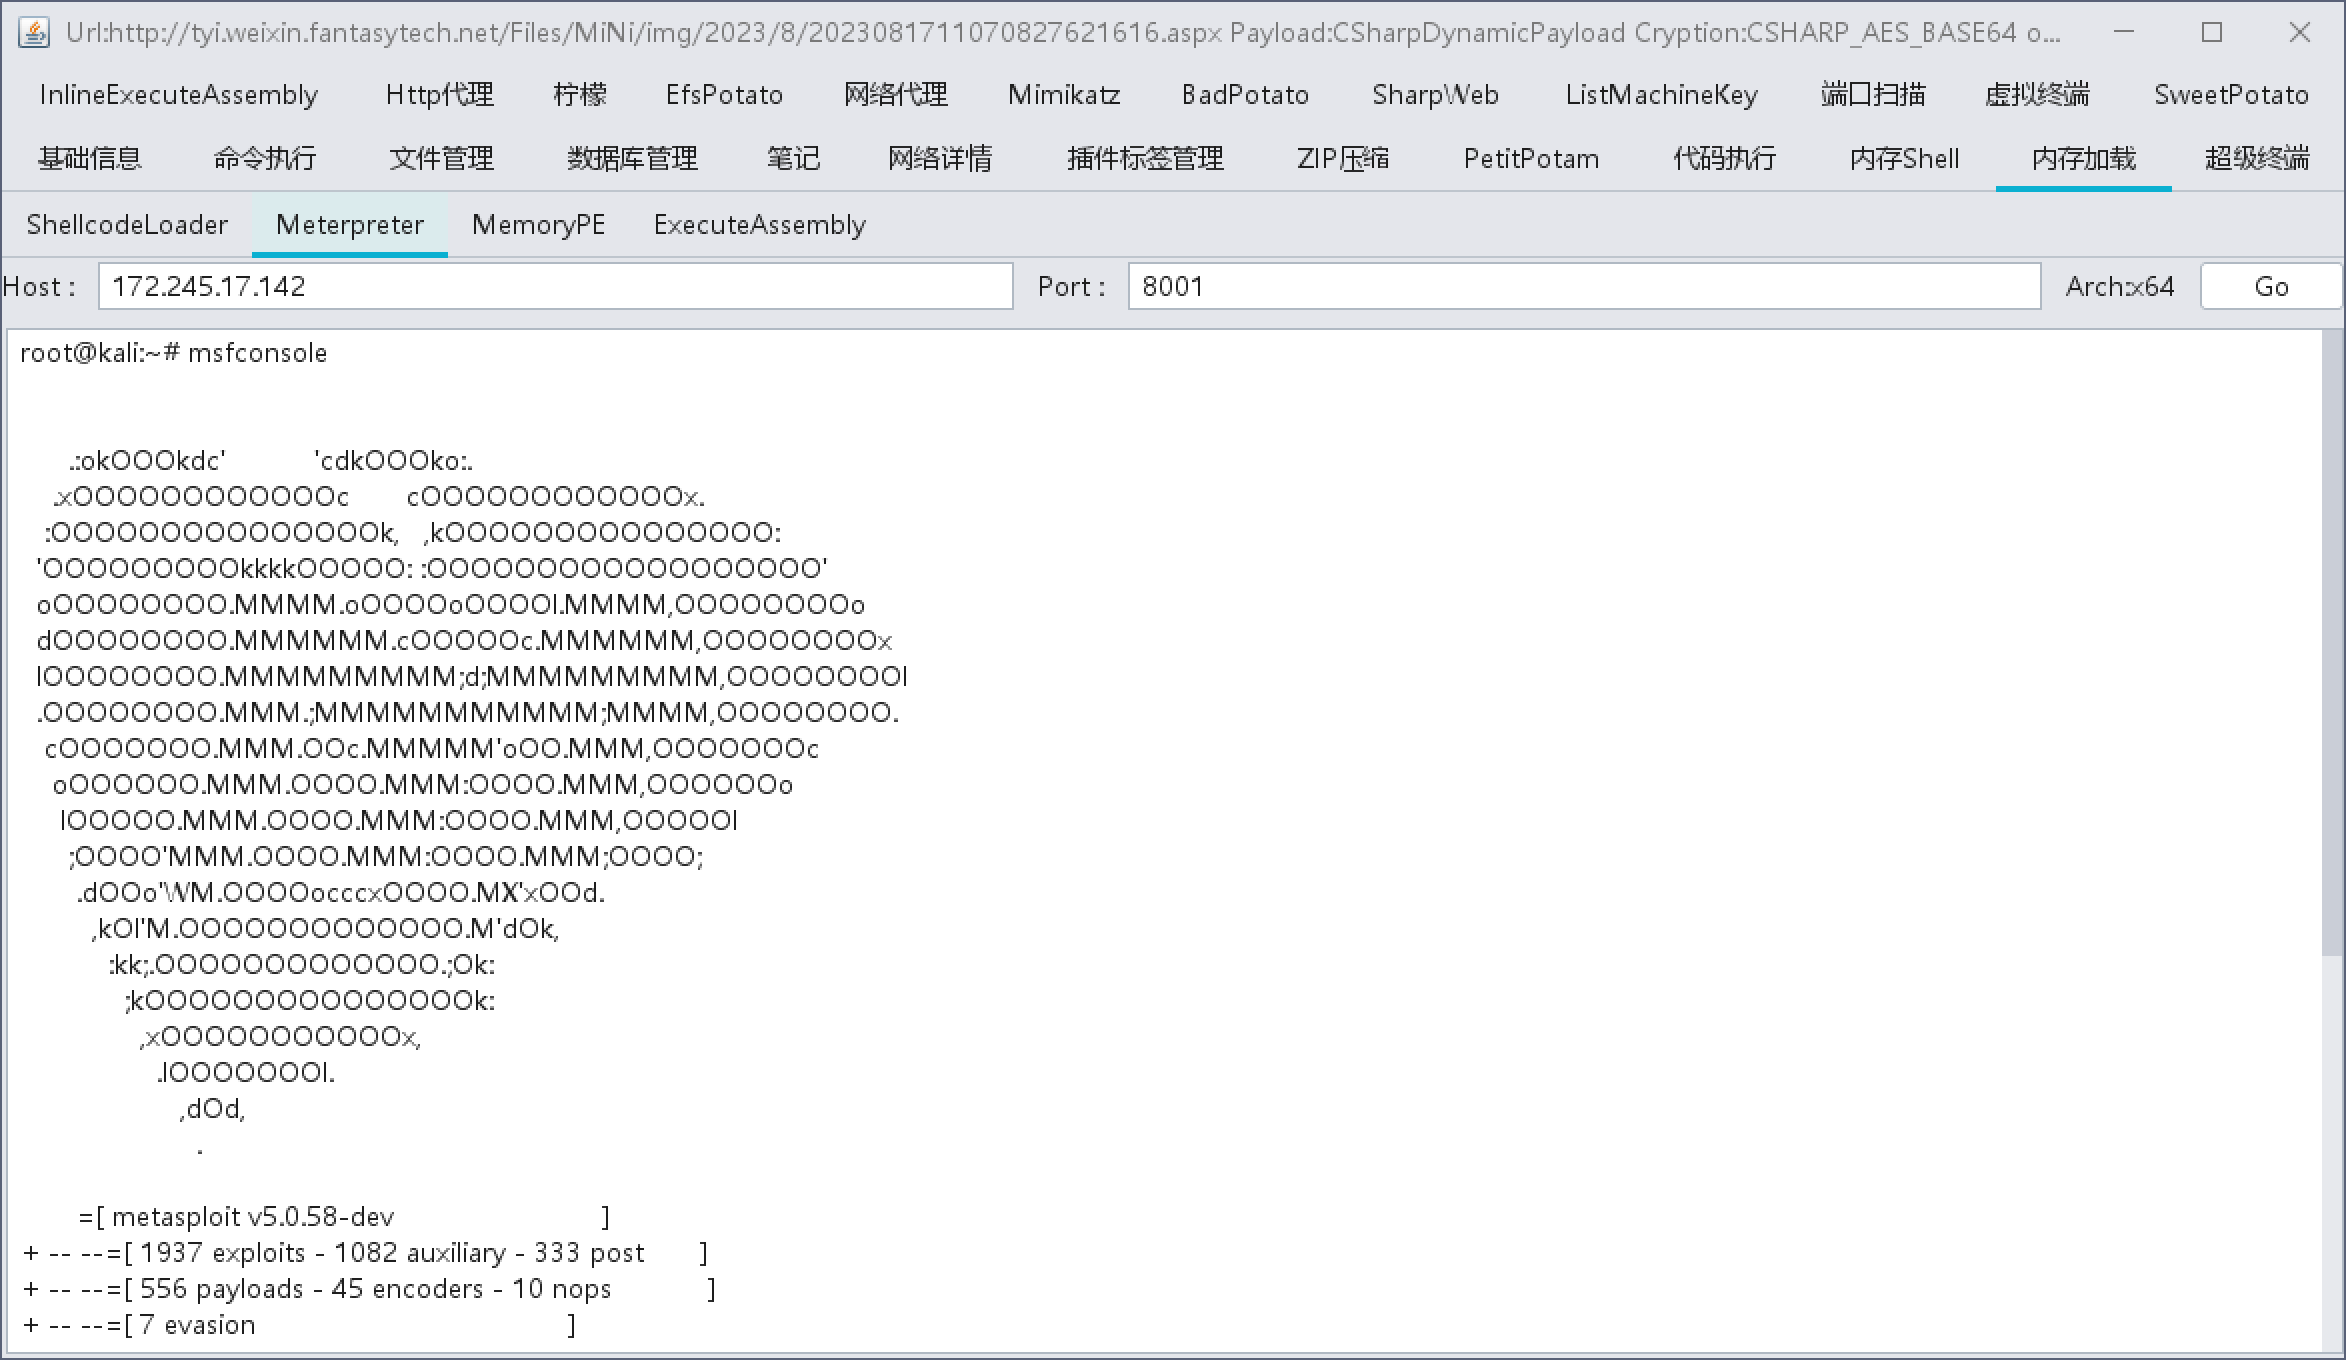Switch to 文件管理 tab
The height and width of the screenshot is (1360, 2346).
pyautogui.click(x=441, y=159)
